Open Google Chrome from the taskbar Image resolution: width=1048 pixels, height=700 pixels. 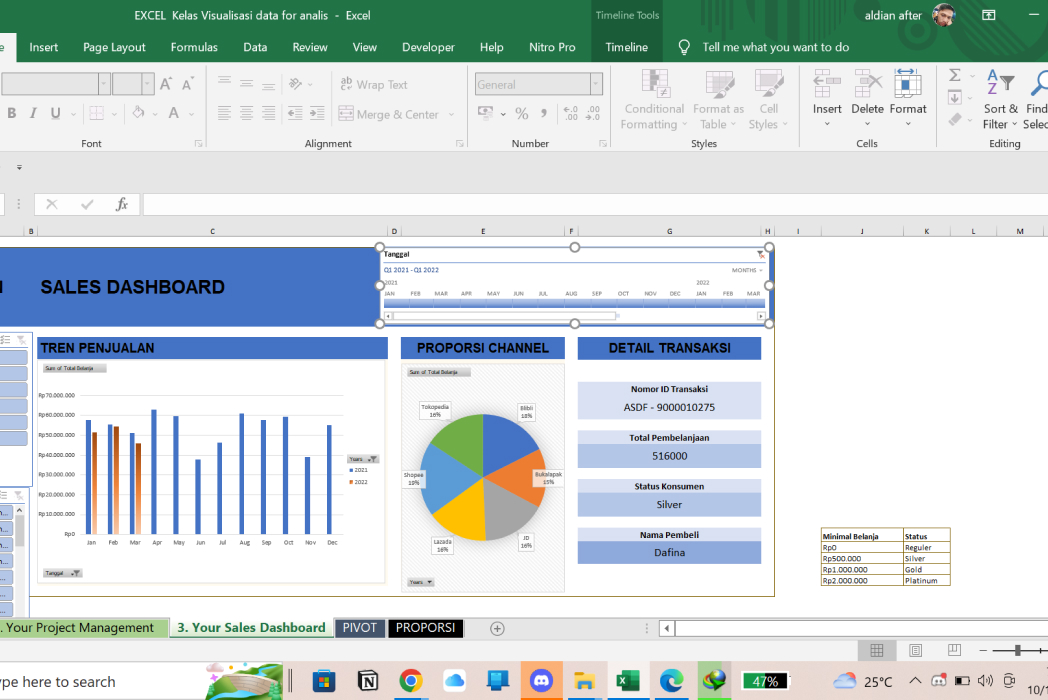(411, 681)
